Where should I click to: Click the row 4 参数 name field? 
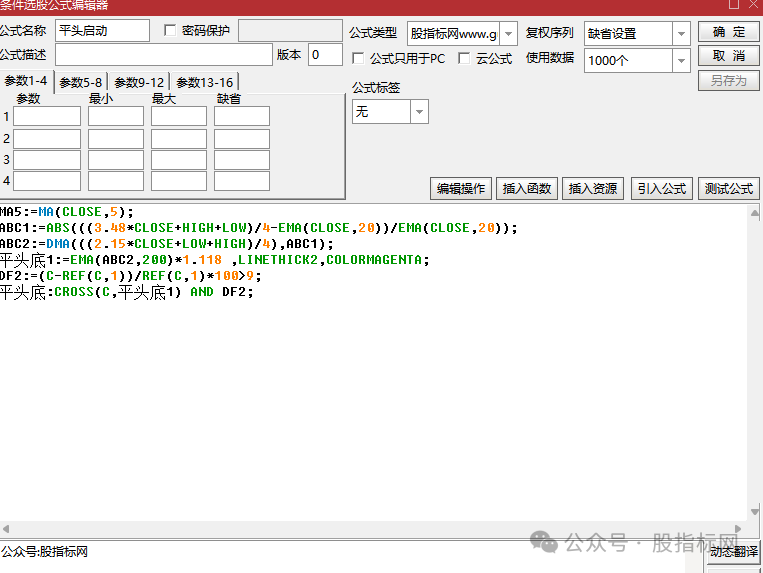(x=47, y=181)
